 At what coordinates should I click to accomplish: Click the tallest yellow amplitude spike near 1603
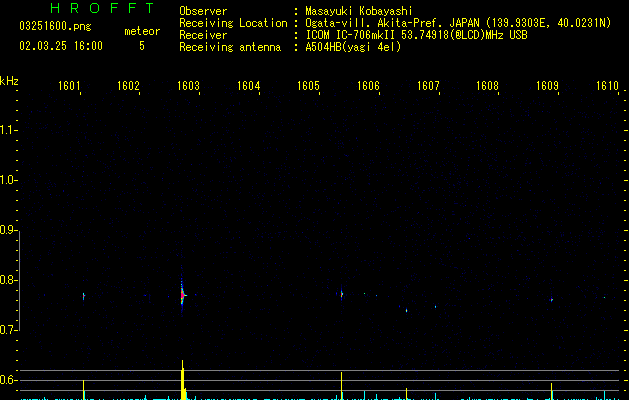pyautogui.click(x=183, y=380)
